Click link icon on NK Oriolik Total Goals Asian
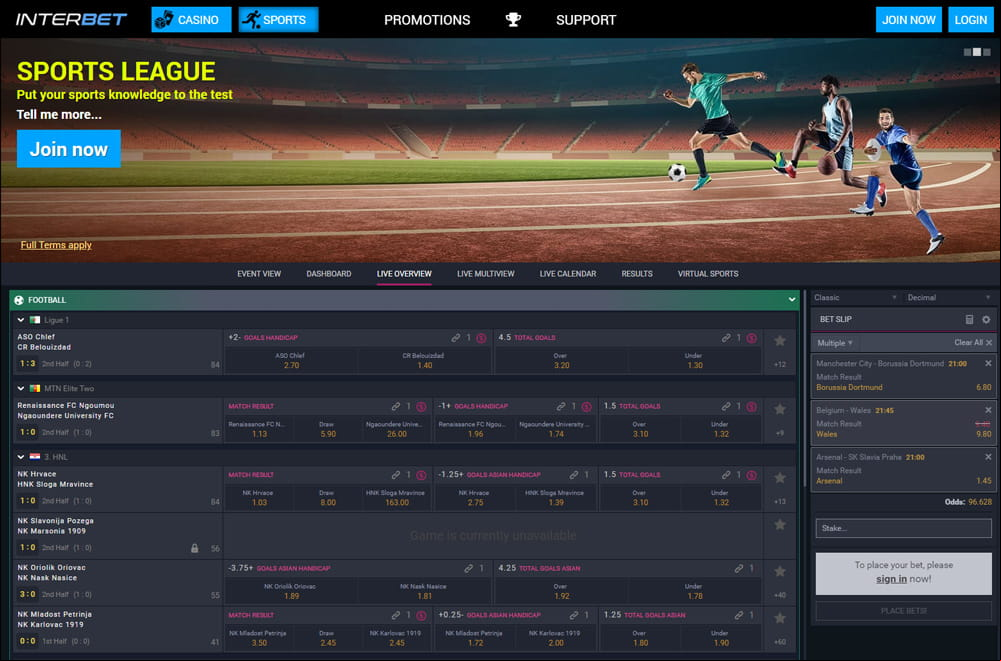This screenshot has height=661, width=1001. (739, 568)
